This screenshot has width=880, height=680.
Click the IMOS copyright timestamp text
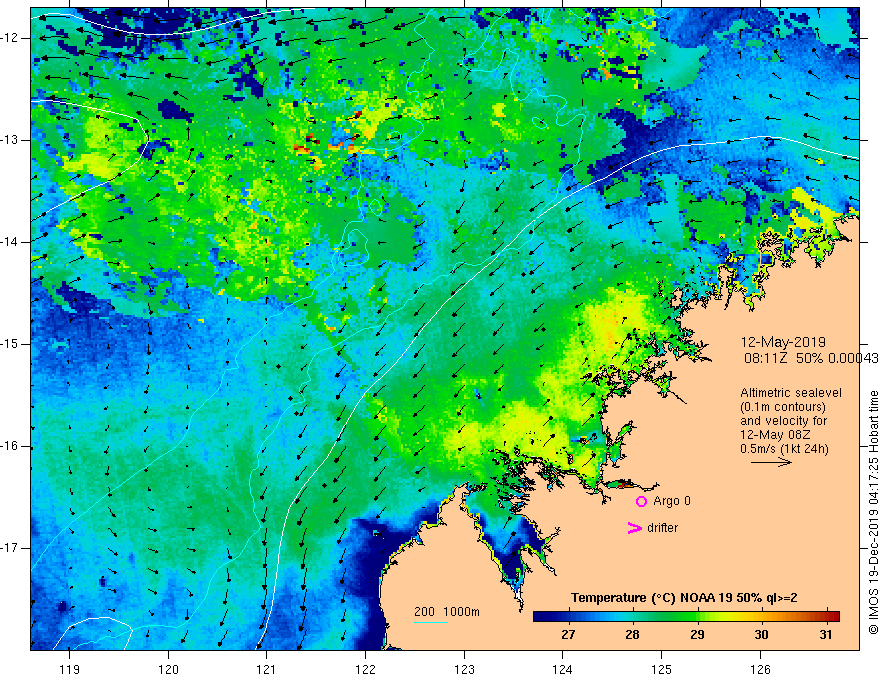click(873, 512)
